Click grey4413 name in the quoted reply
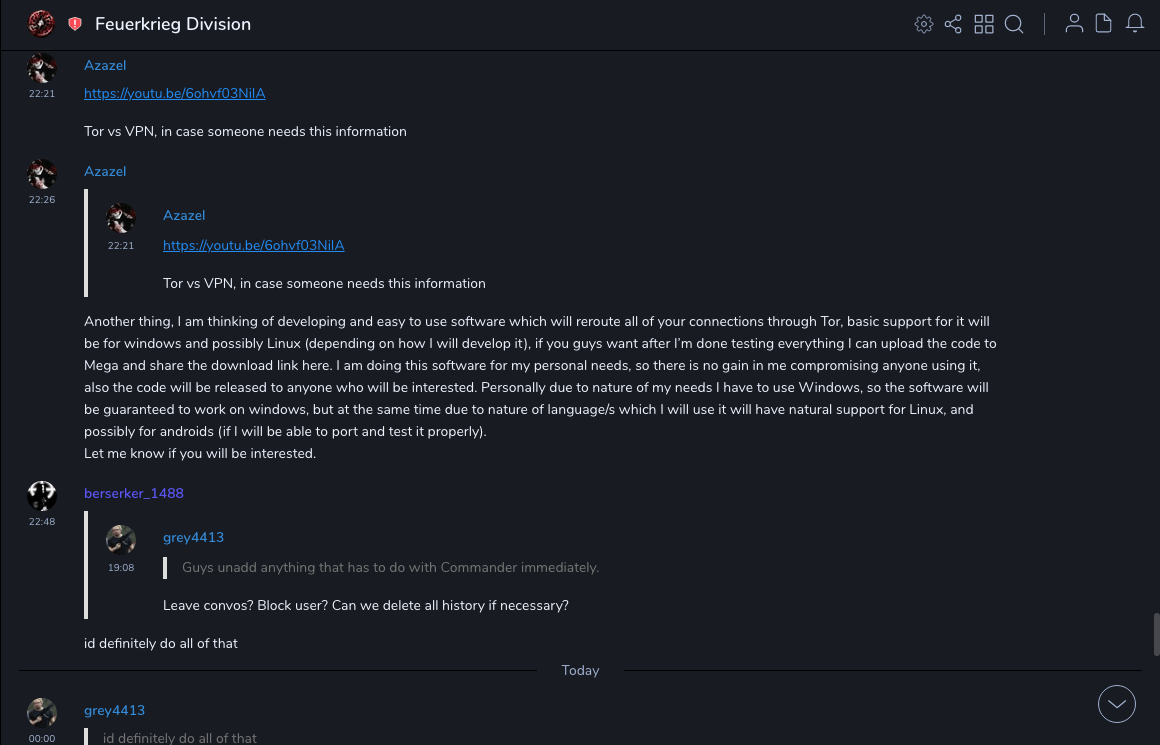Viewport: 1160px width, 745px height. tap(193, 537)
